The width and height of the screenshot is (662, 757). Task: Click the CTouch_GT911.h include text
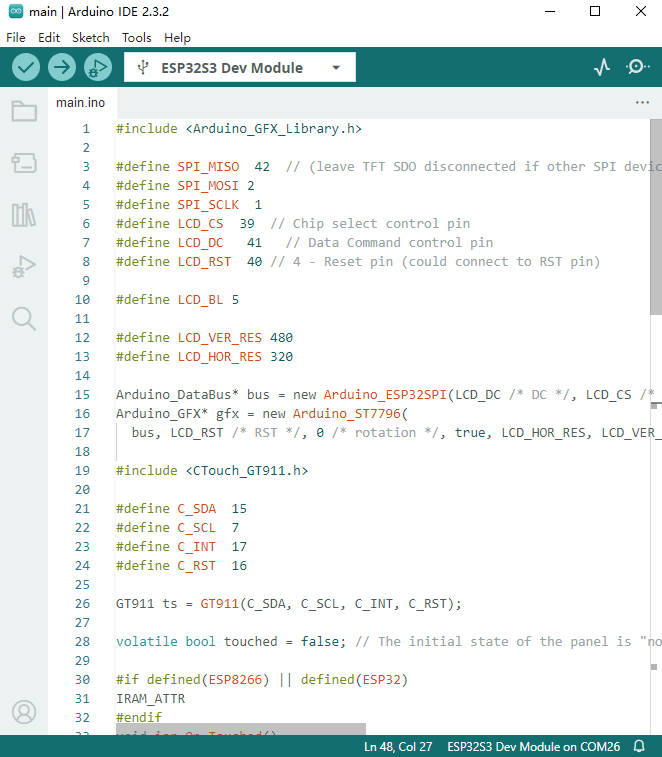[246, 471]
